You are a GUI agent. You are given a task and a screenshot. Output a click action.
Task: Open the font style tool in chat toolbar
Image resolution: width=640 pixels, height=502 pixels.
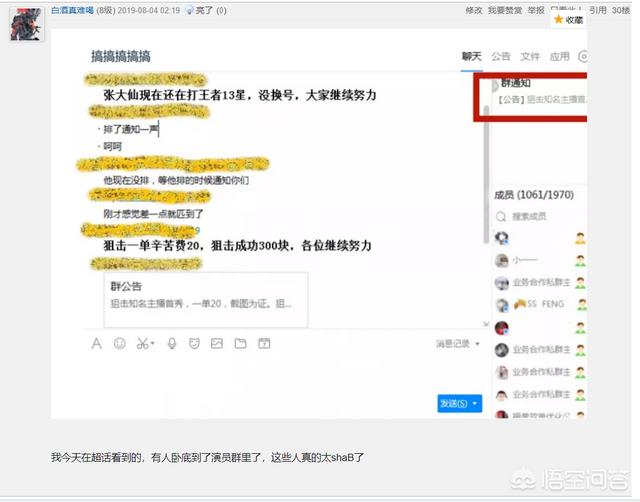click(96, 344)
